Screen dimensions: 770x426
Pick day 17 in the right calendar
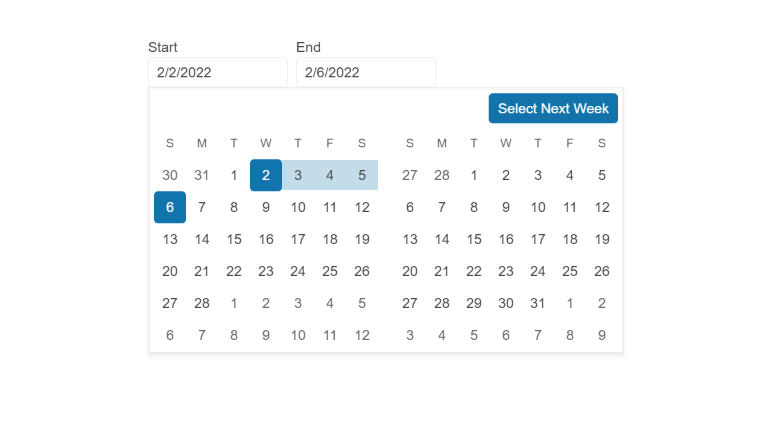538,239
